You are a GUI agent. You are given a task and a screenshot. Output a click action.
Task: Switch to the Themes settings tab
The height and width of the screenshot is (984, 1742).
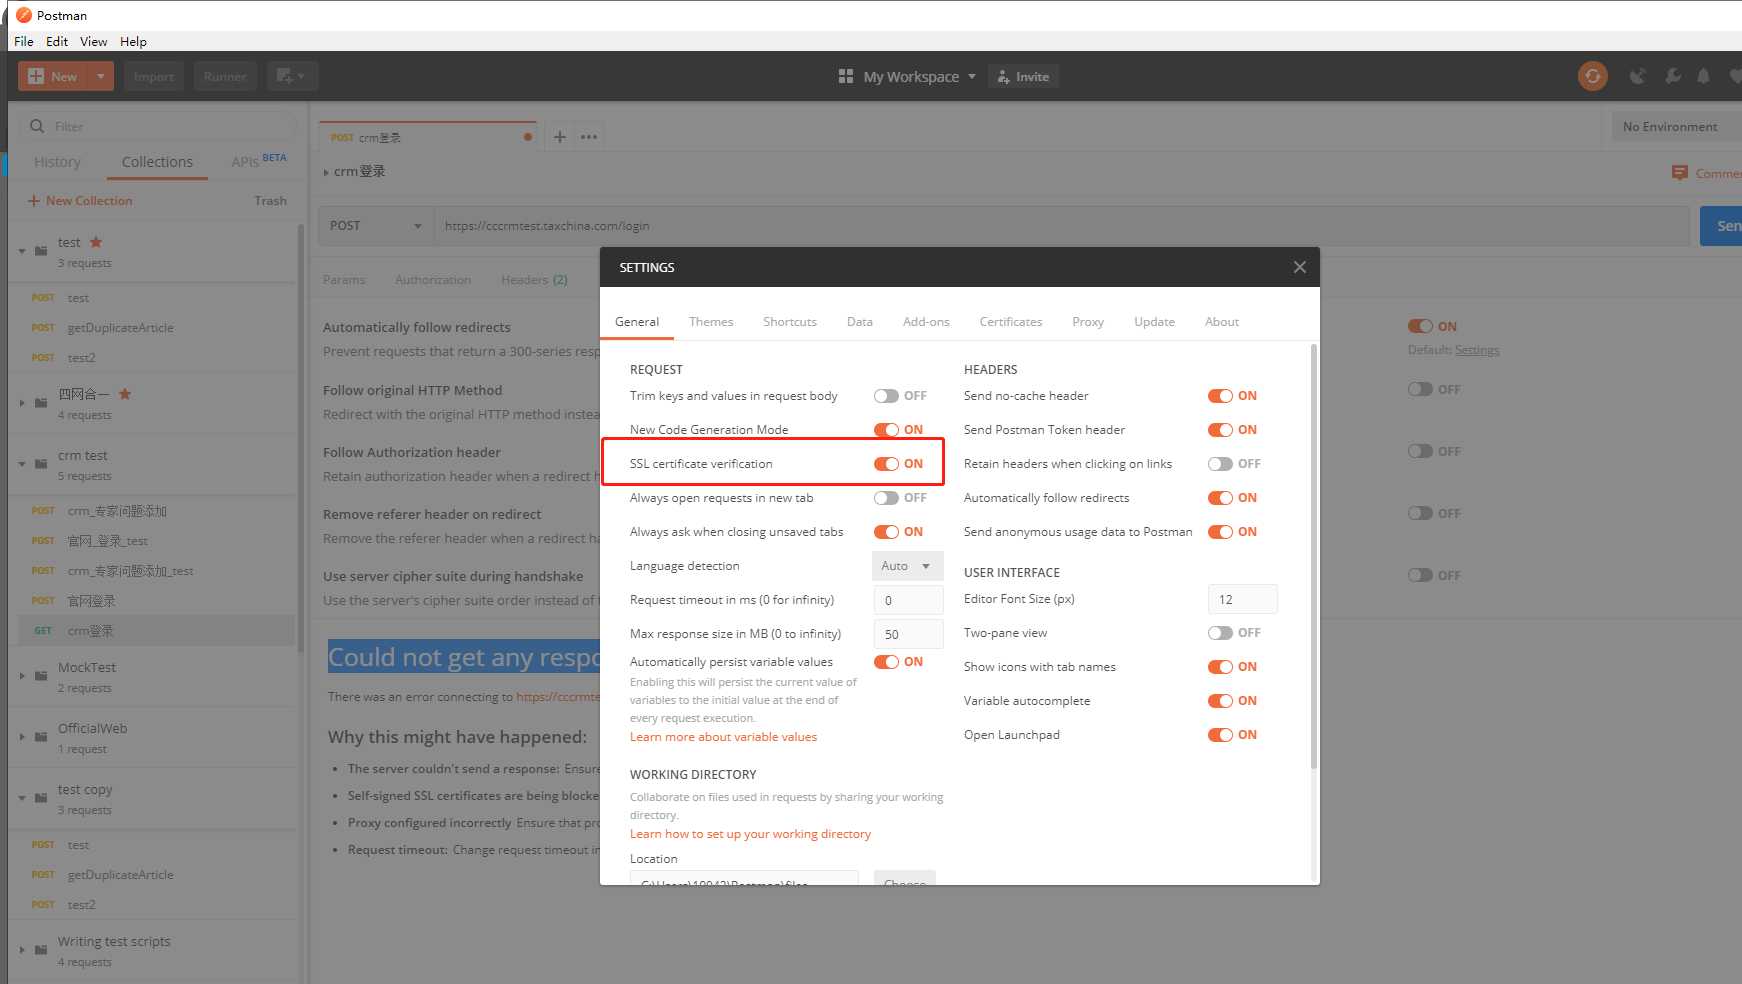point(711,322)
